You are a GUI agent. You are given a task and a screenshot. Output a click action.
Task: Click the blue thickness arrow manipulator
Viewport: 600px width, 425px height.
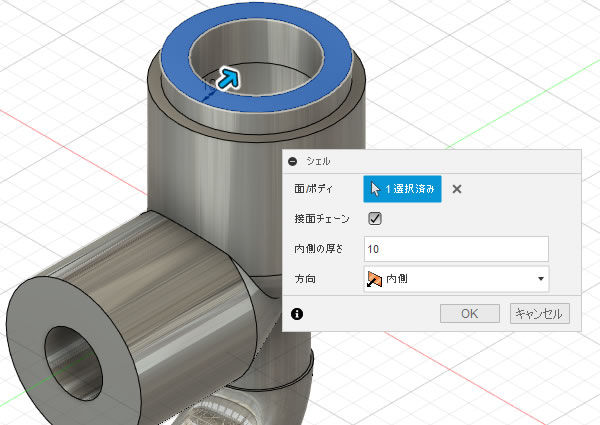tap(228, 79)
